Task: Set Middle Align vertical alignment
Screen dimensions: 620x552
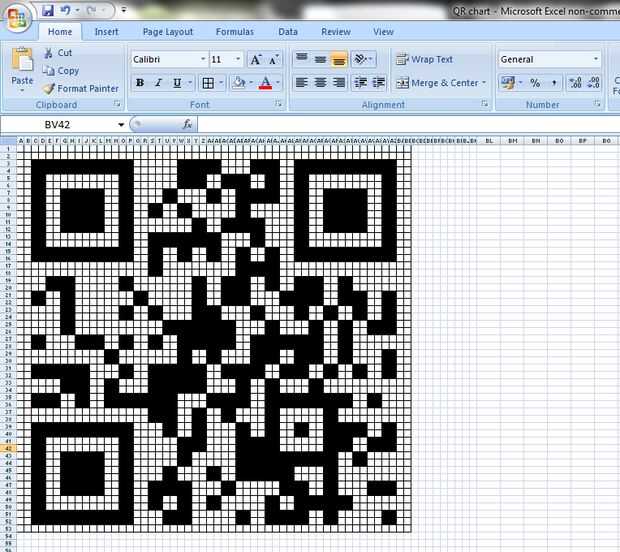Action: pos(320,59)
